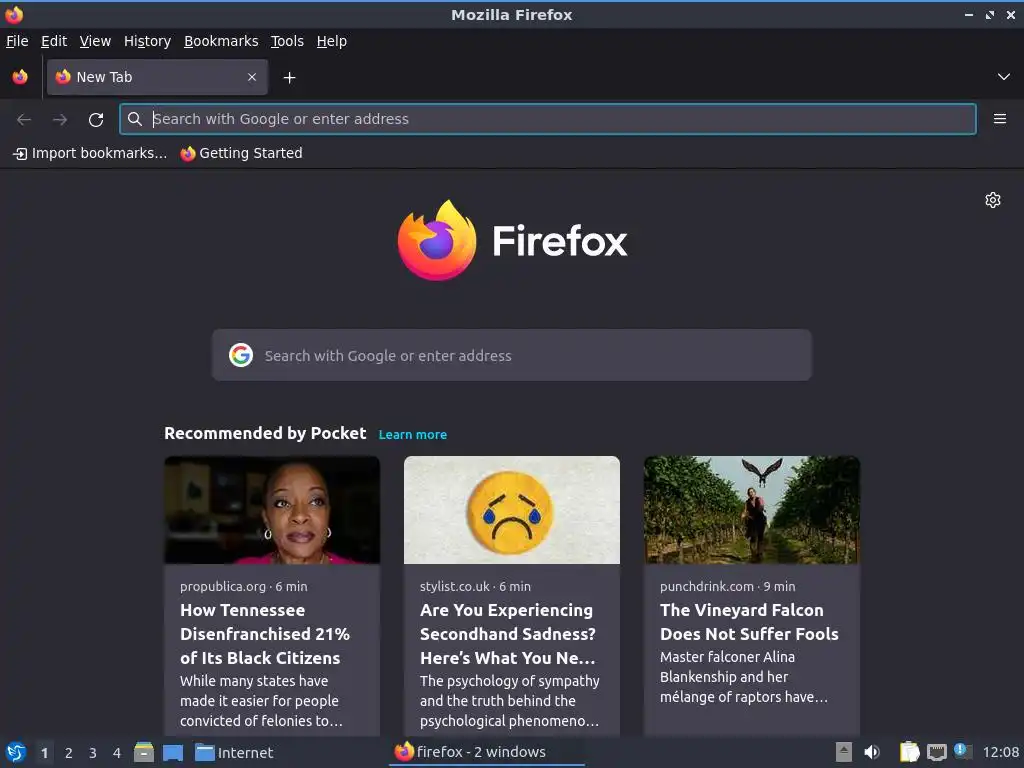Viewport: 1024px width, 768px height.
Task: Reload the current page
Action: click(x=96, y=120)
